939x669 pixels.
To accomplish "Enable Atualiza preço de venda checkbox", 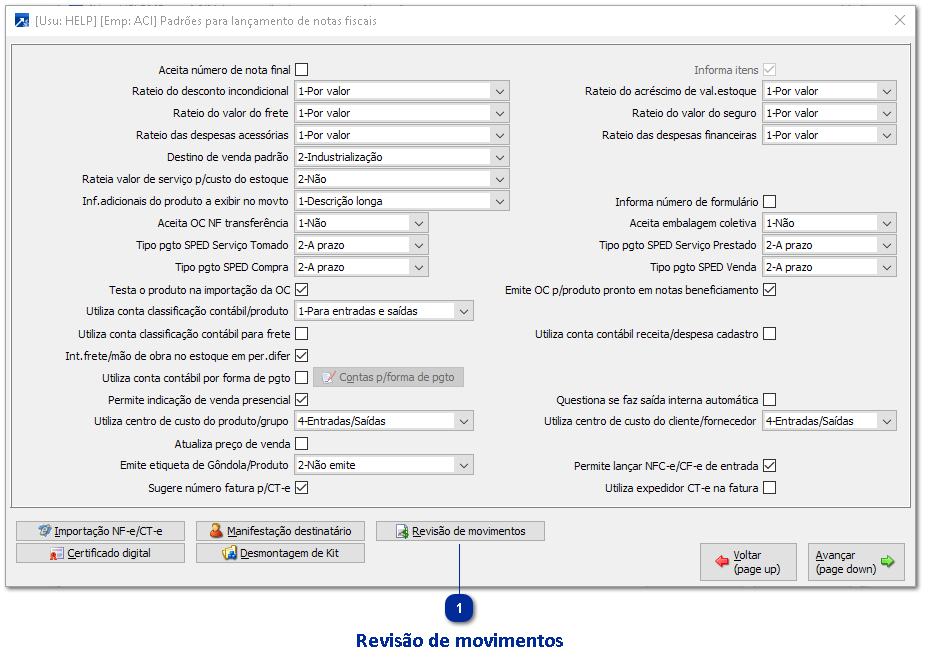I will click(x=302, y=444).
